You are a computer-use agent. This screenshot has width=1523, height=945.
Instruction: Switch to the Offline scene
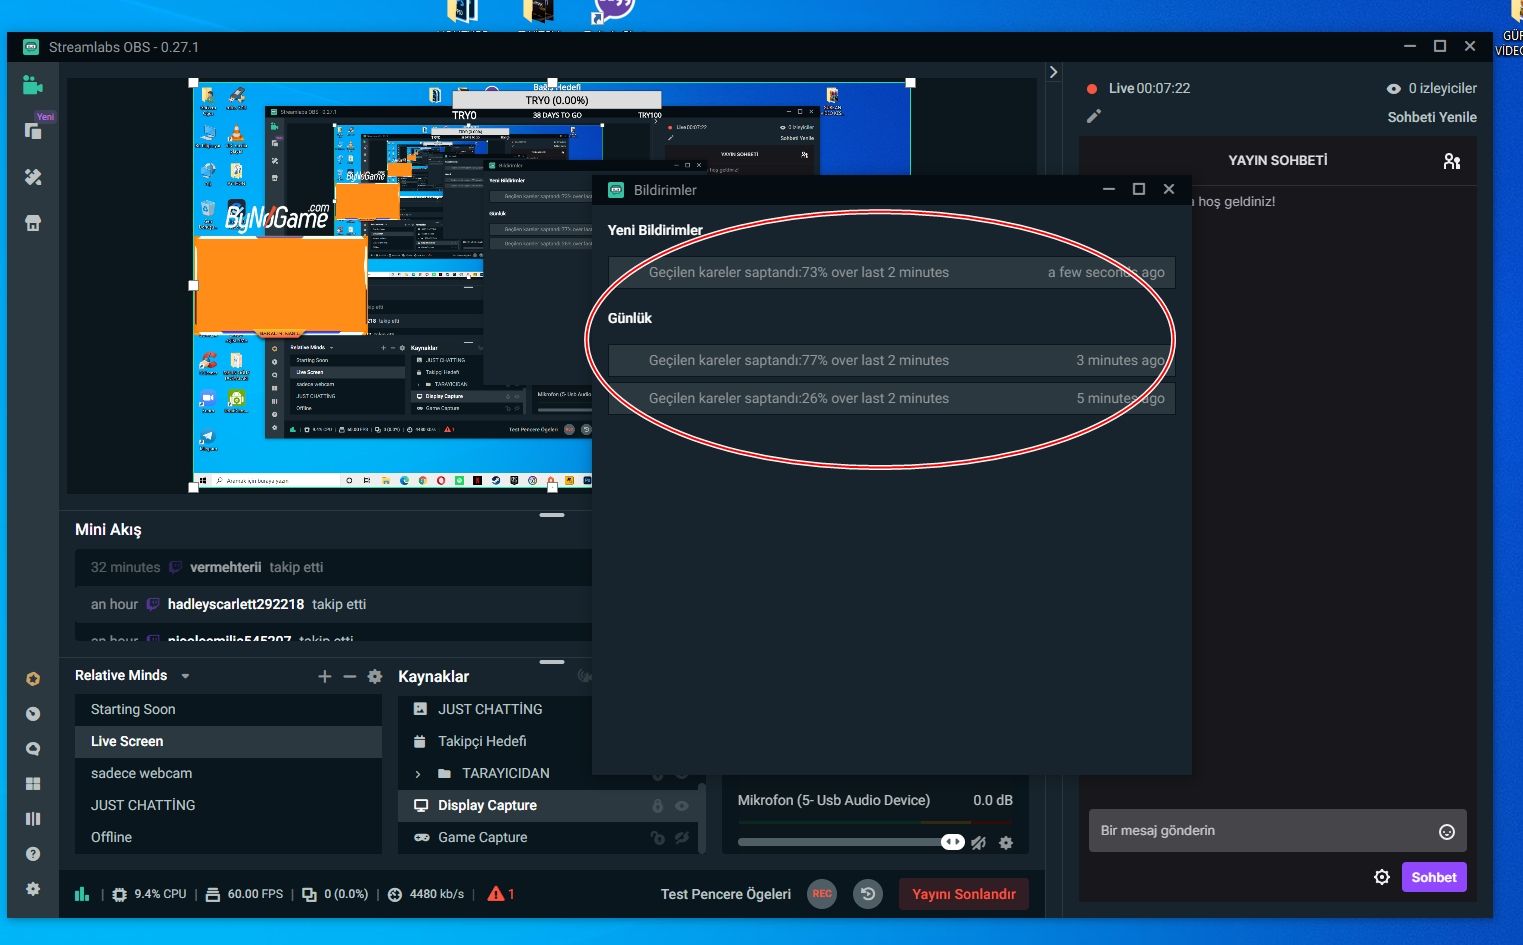(228, 838)
